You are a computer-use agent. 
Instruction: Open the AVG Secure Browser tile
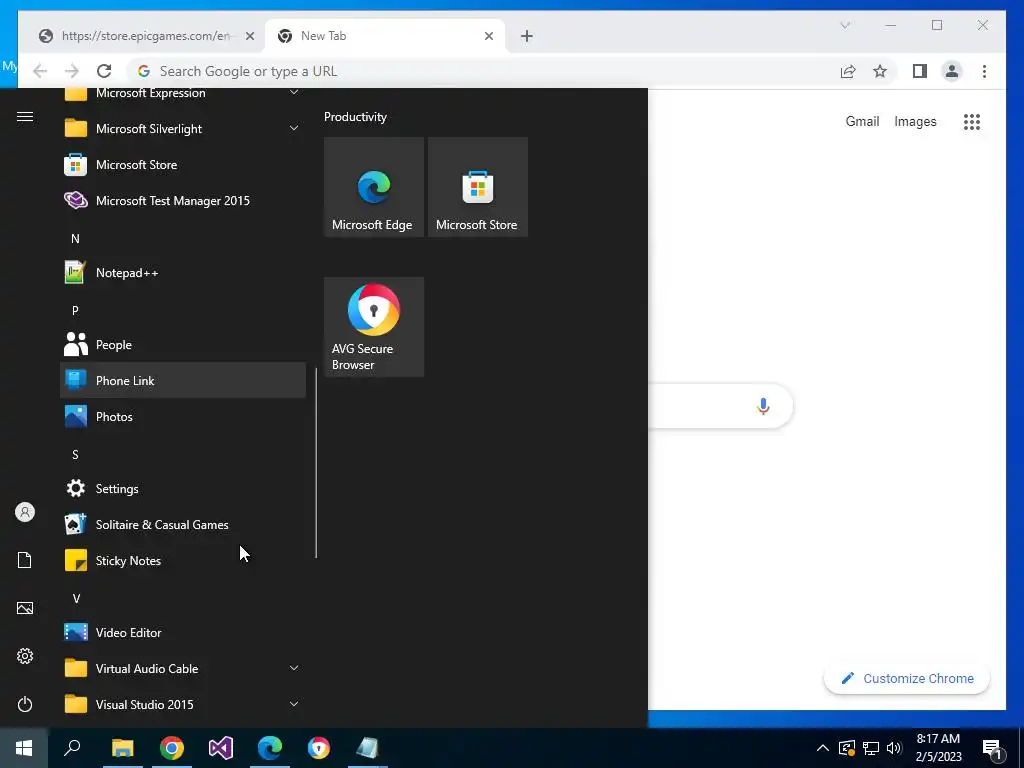pos(374,327)
